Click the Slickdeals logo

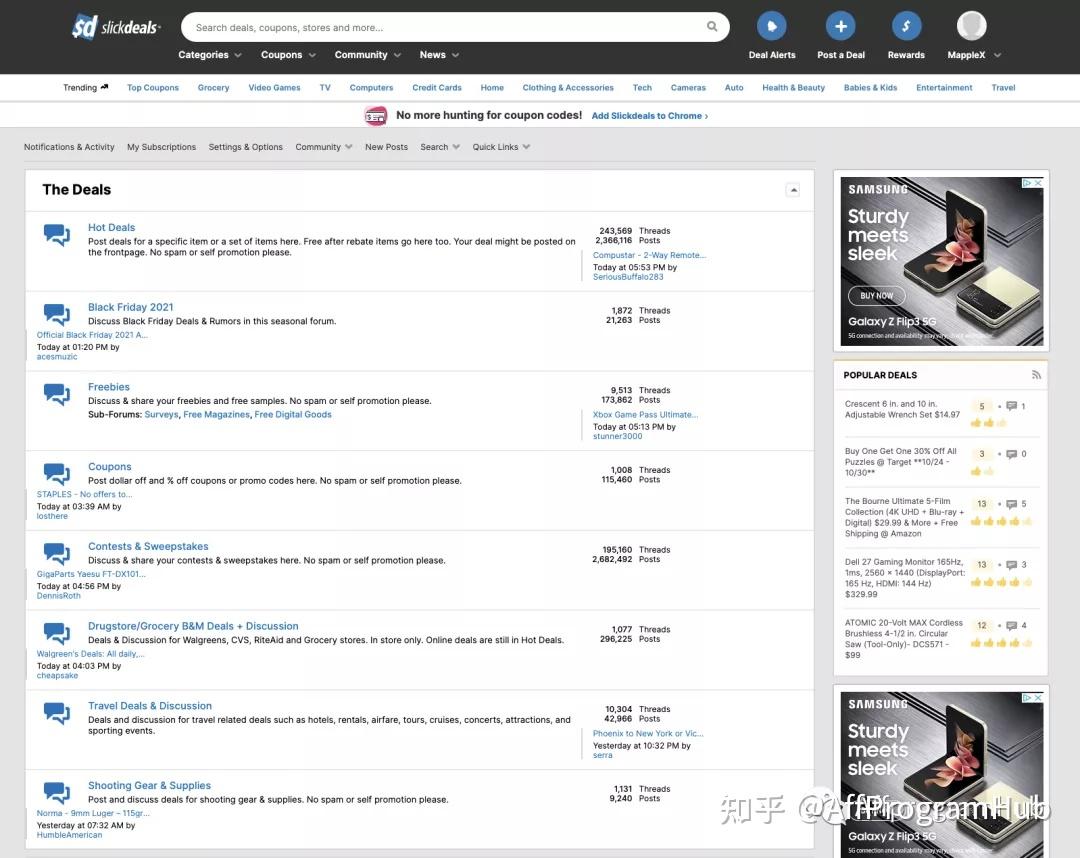[116, 28]
